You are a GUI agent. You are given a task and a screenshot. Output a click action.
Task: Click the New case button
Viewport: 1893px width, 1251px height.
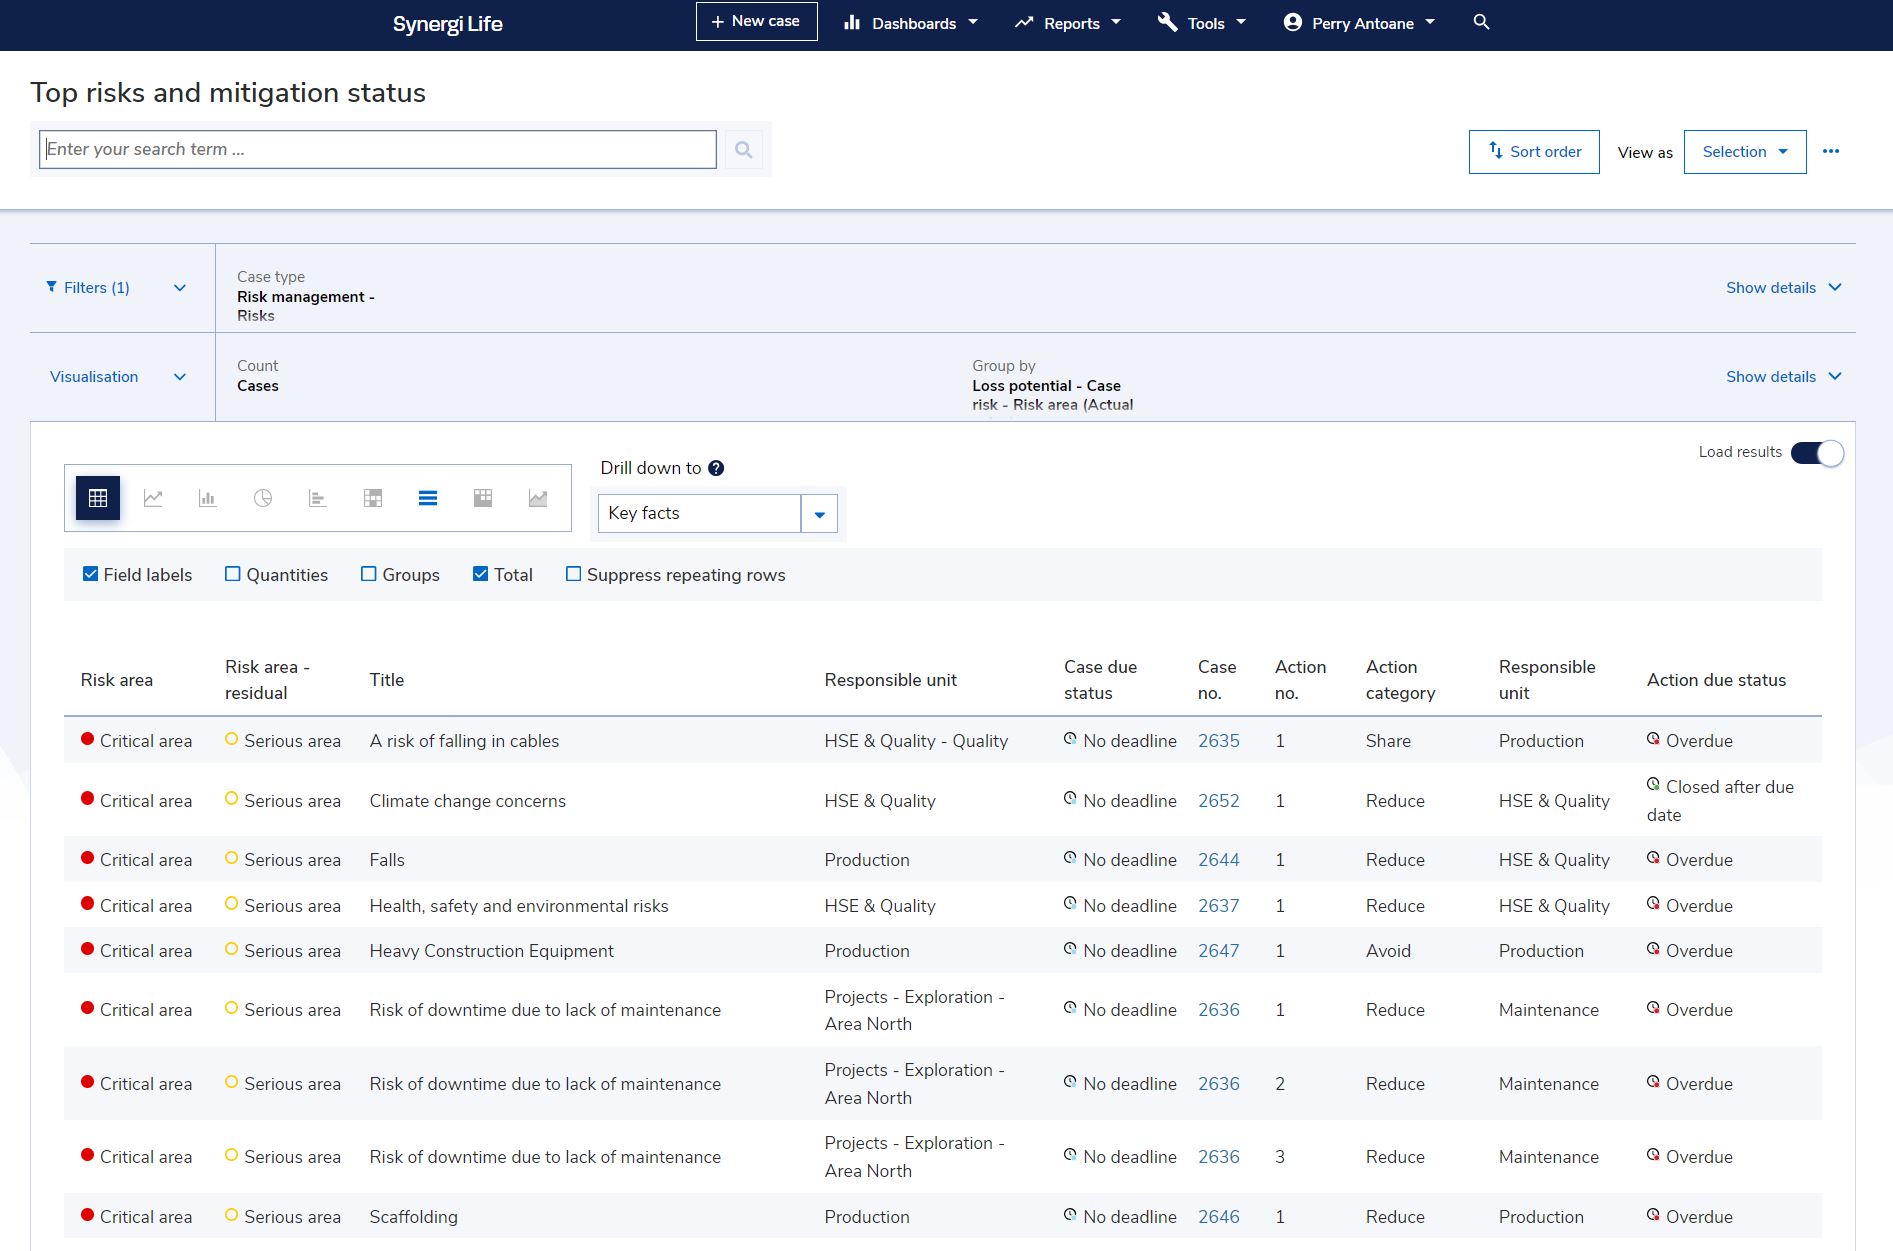pyautogui.click(x=756, y=20)
